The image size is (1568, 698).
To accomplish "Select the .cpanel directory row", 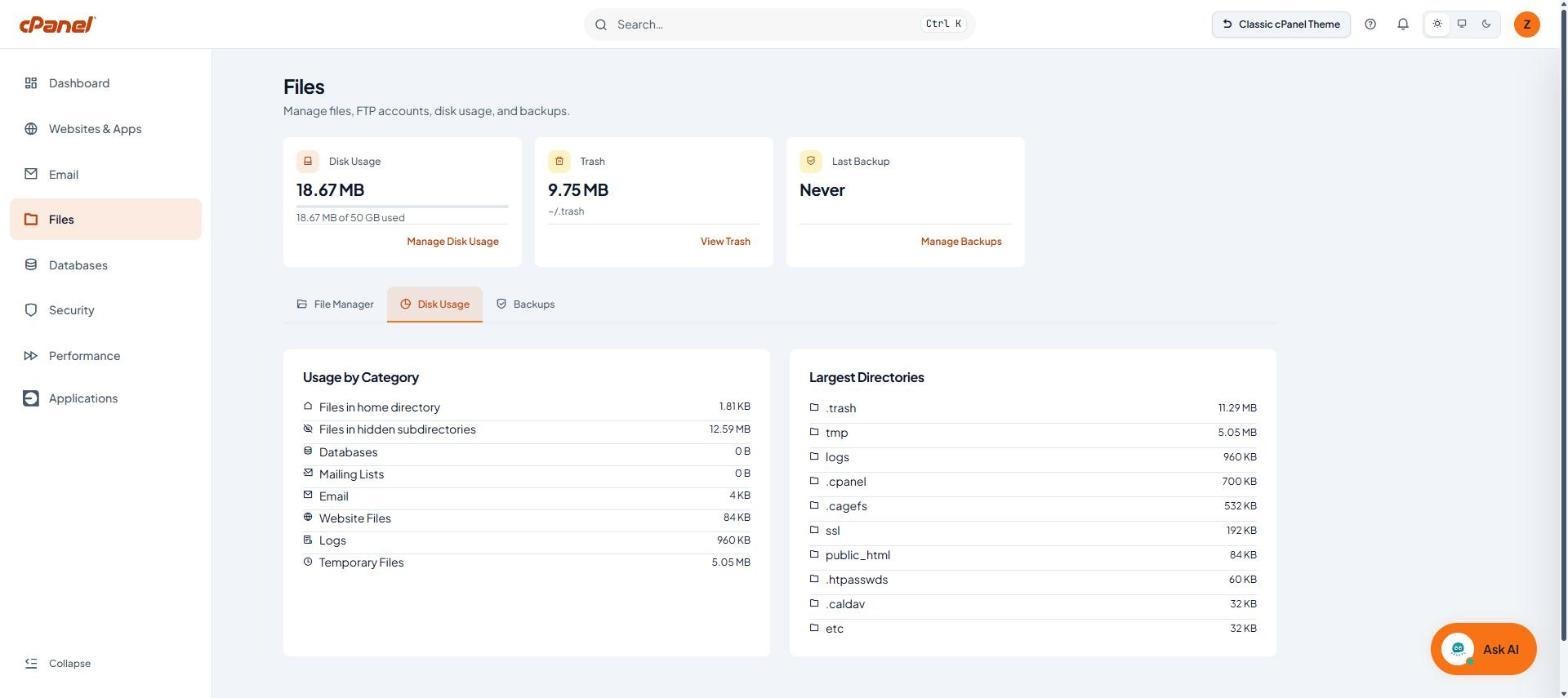I will coord(1033,481).
